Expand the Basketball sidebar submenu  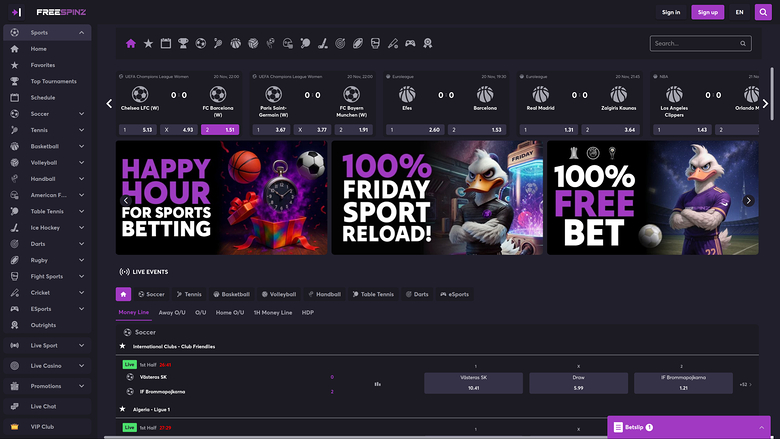(82, 146)
